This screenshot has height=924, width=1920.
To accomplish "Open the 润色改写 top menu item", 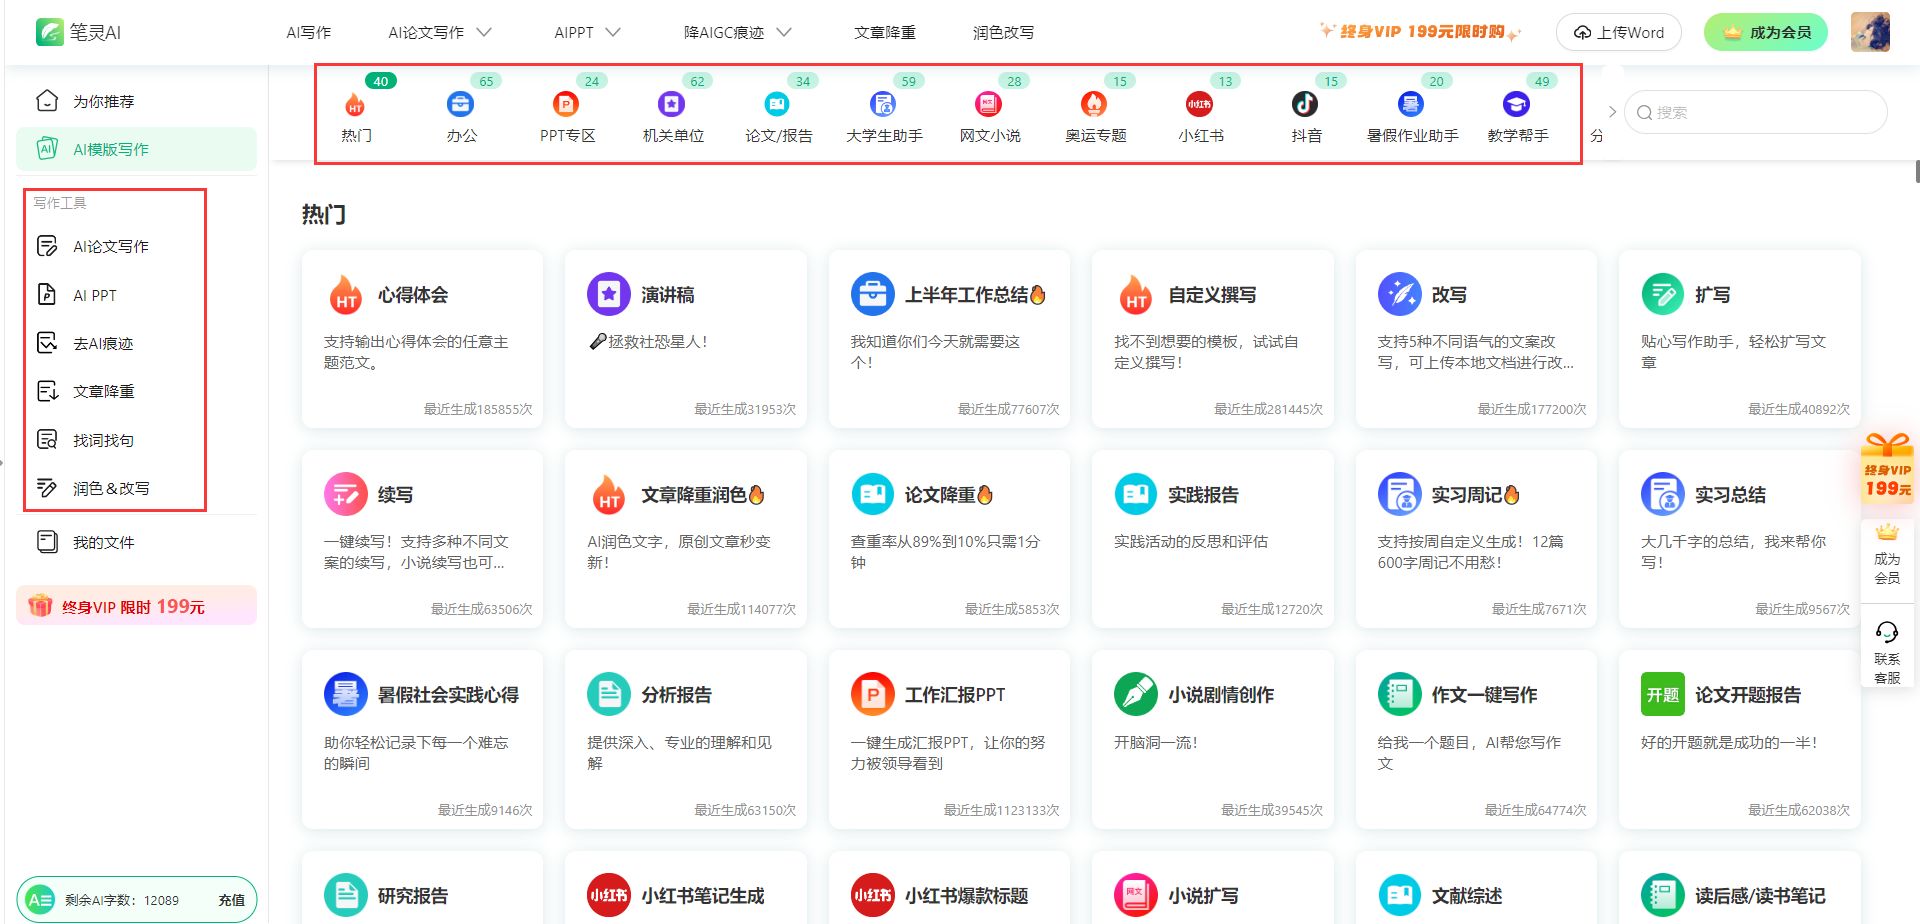I will (x=1004, y=32).
